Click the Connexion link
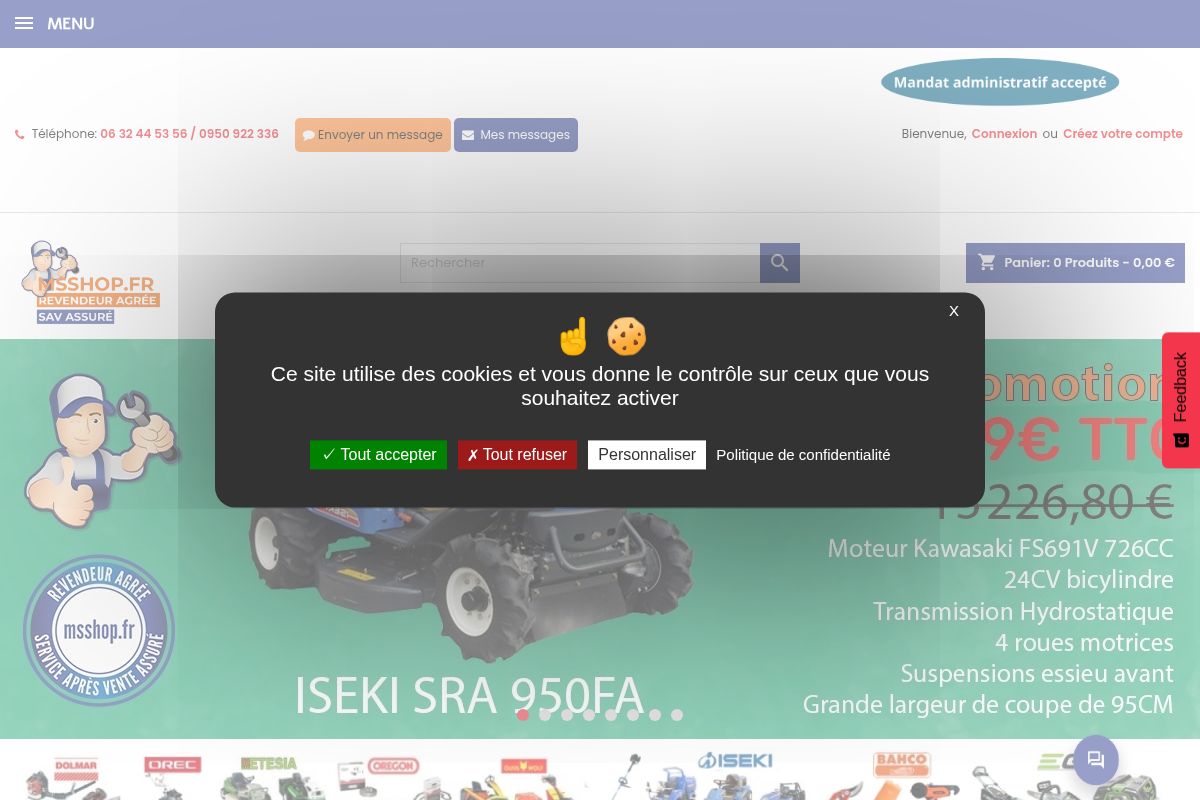 [x=1003, y=134]
